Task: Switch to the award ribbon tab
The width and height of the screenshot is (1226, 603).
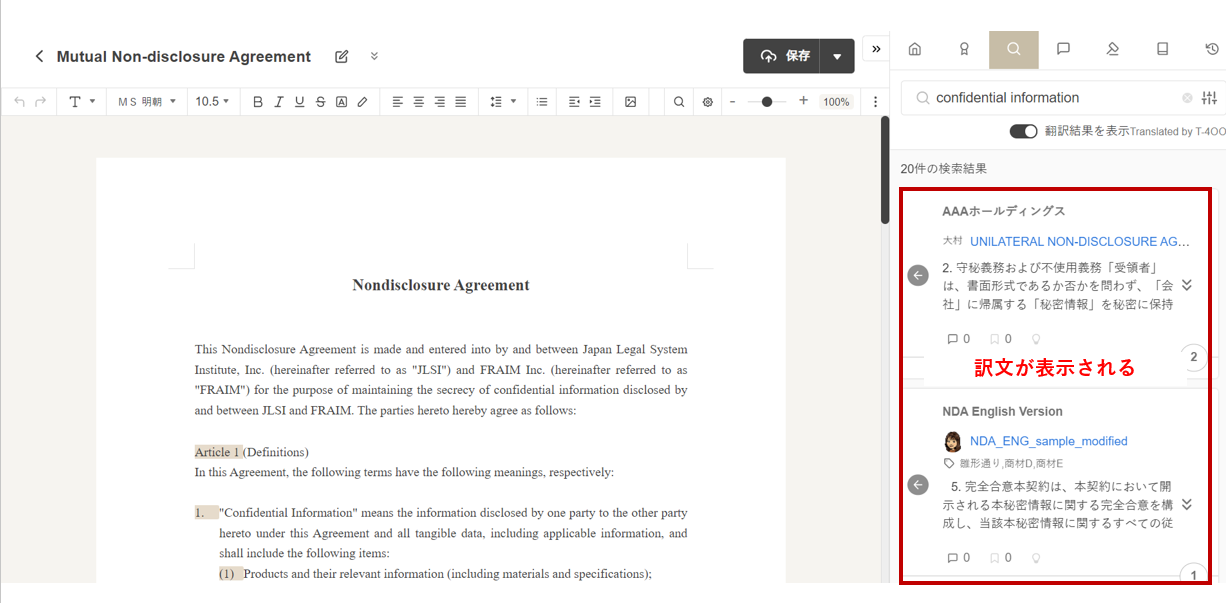Action: pos(964,49)
